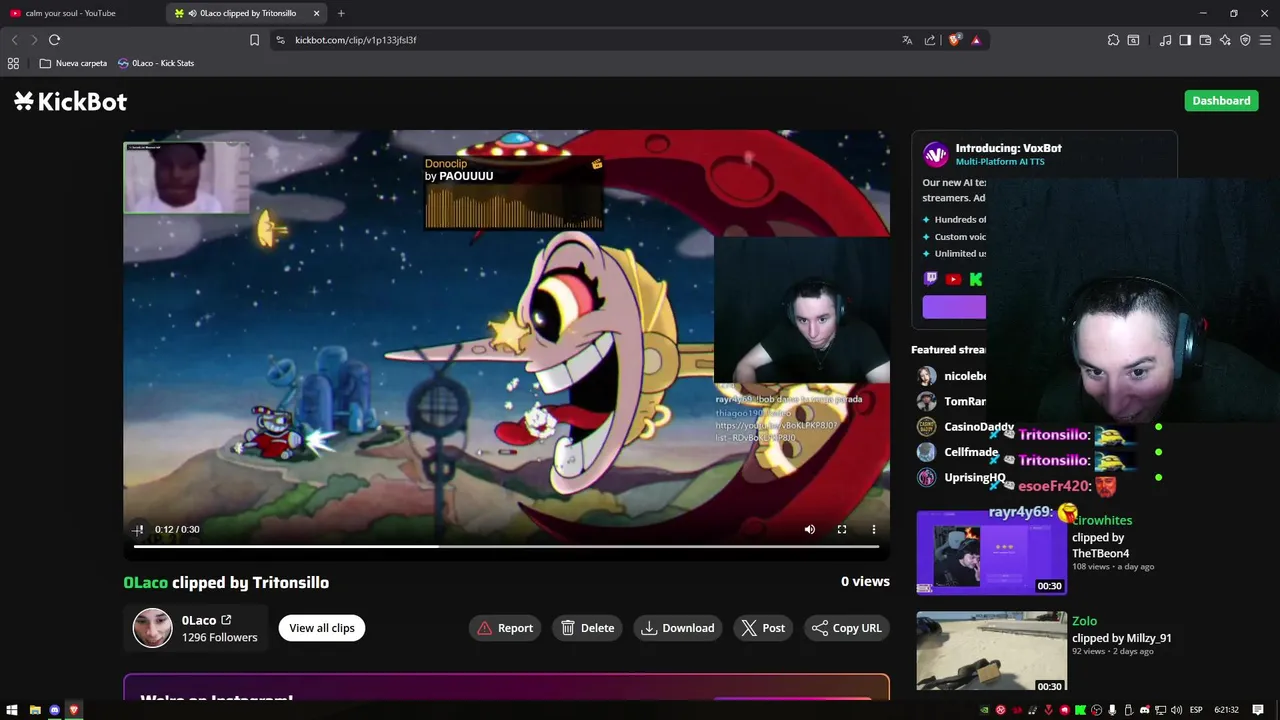Open browser extensions puzzle icon

1113,40
